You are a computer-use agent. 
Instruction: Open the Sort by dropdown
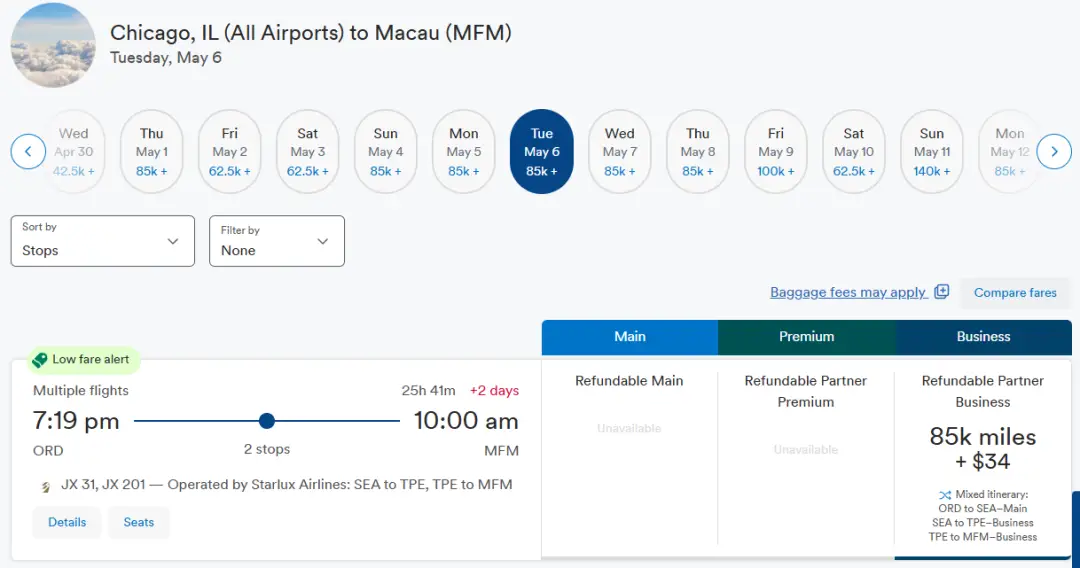102,241
